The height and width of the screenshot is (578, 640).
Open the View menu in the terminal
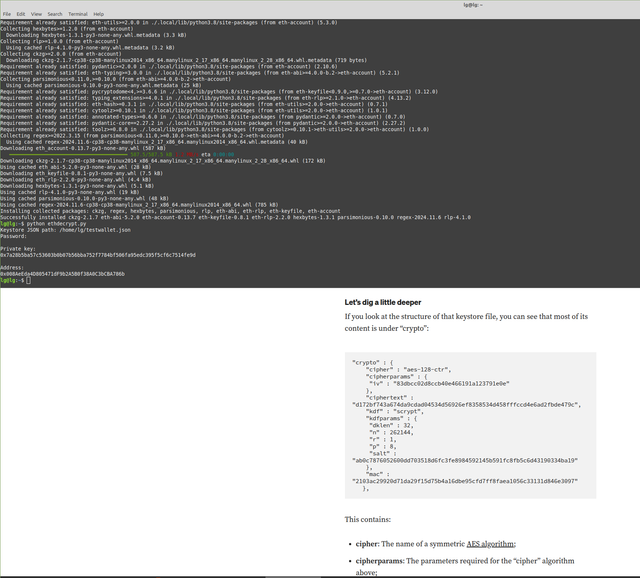[x=36, y=14]
